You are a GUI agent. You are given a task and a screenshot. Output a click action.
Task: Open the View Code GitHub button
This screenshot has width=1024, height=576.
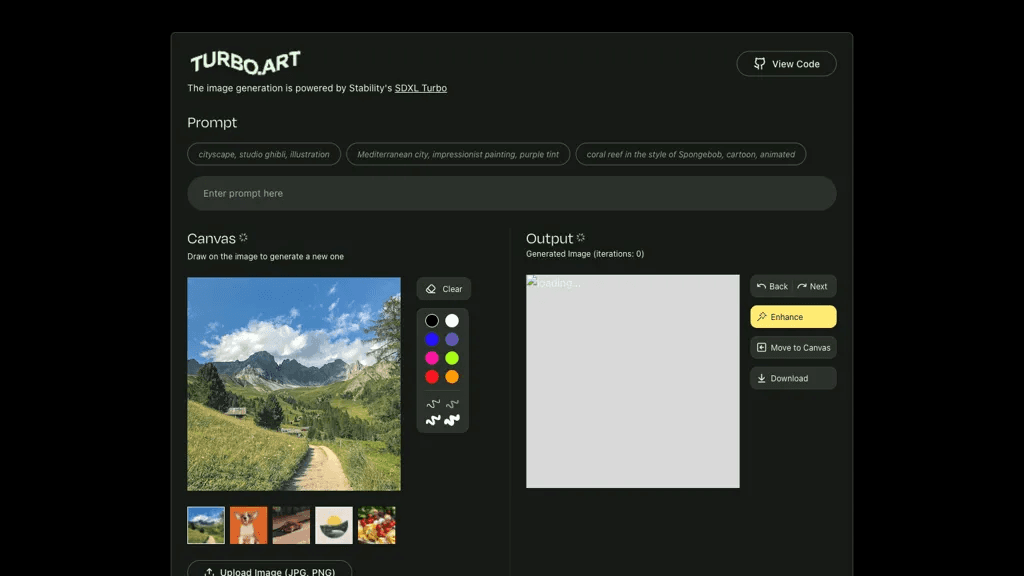786,64
